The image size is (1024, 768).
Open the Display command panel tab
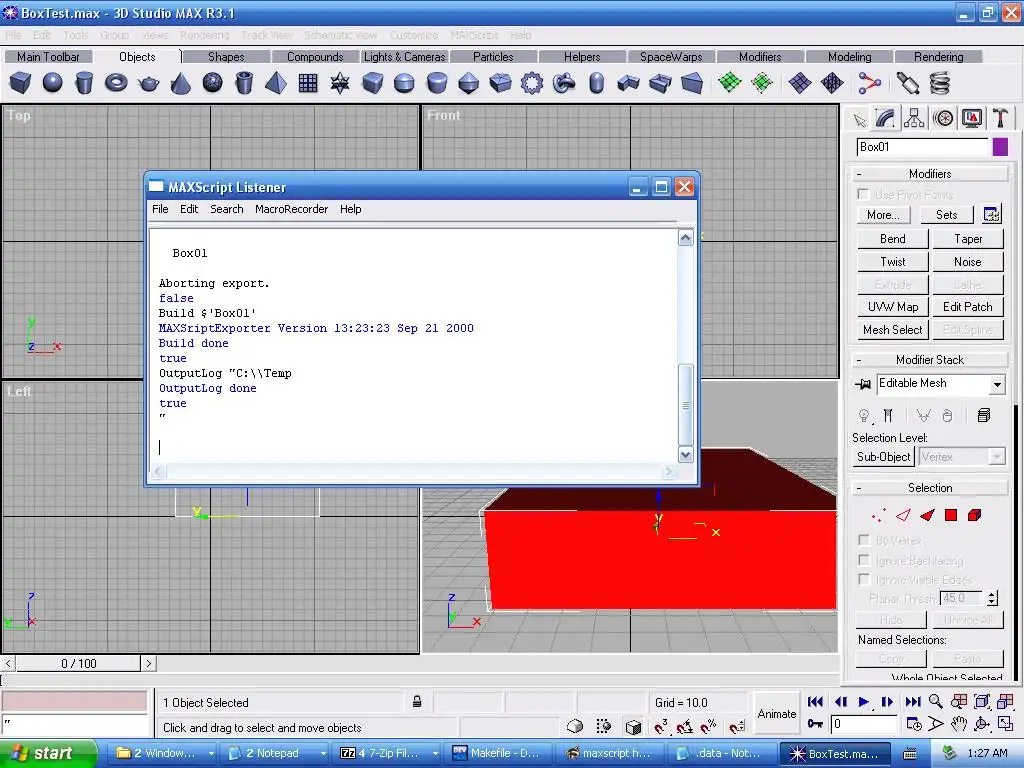972,118
